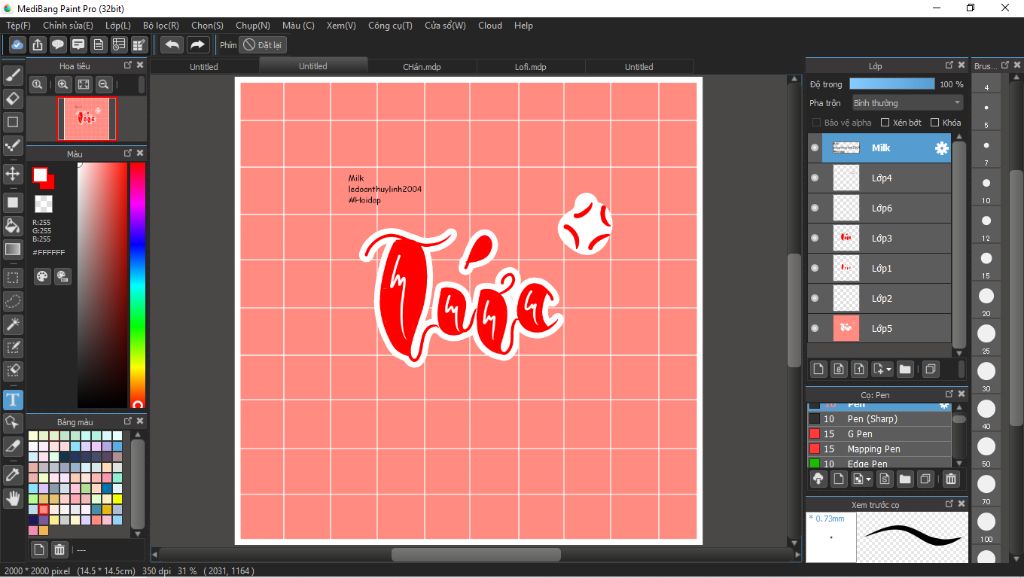
Task: Click the navigator canvas thumbnail
Action: [87, 119]
